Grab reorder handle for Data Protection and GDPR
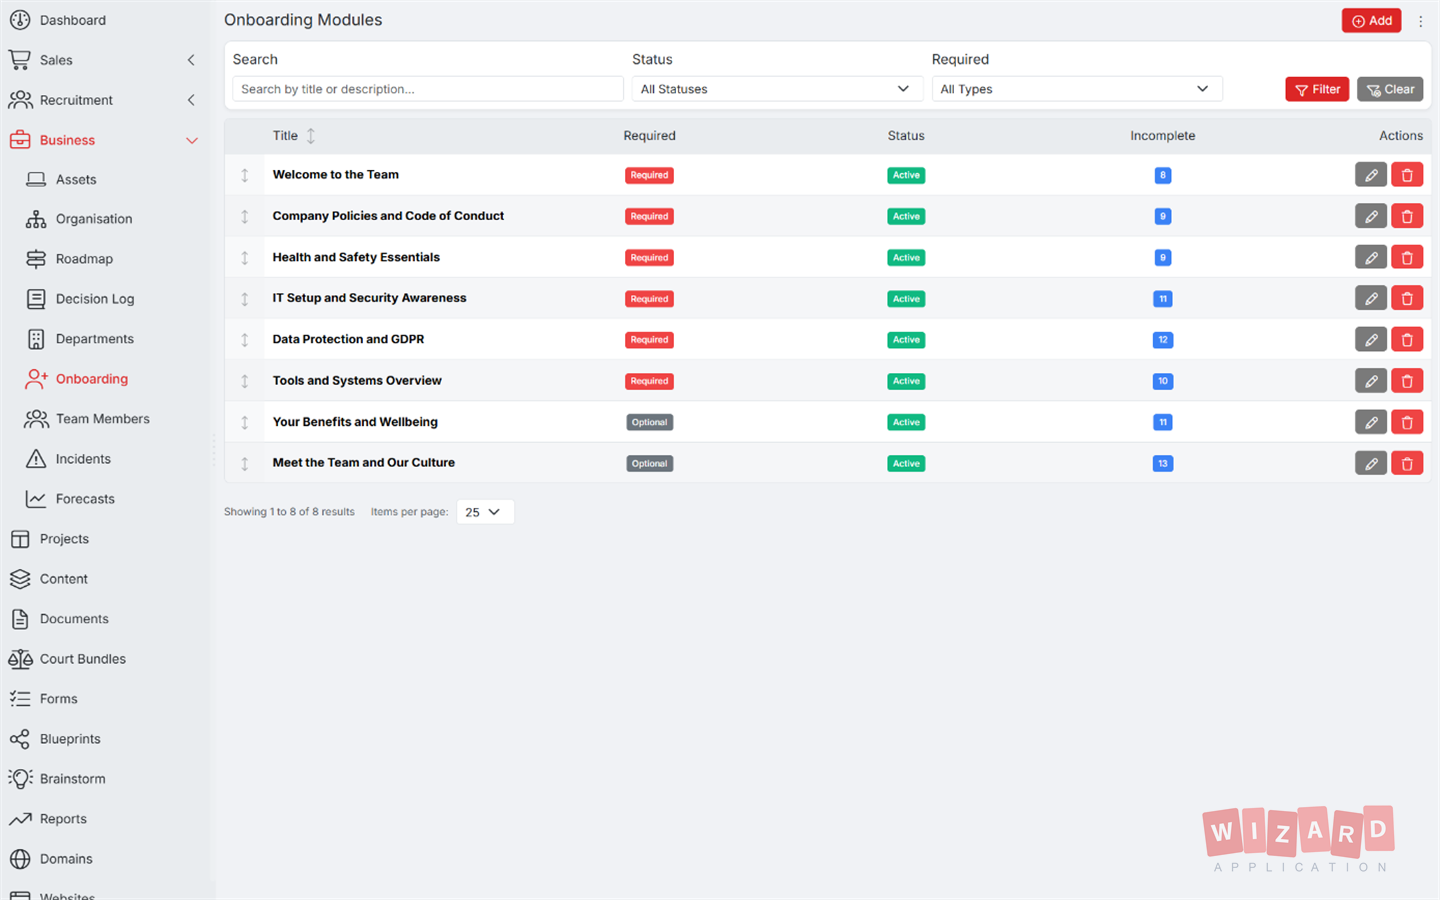The image size is (1440, 900). [x=244, y=340]
